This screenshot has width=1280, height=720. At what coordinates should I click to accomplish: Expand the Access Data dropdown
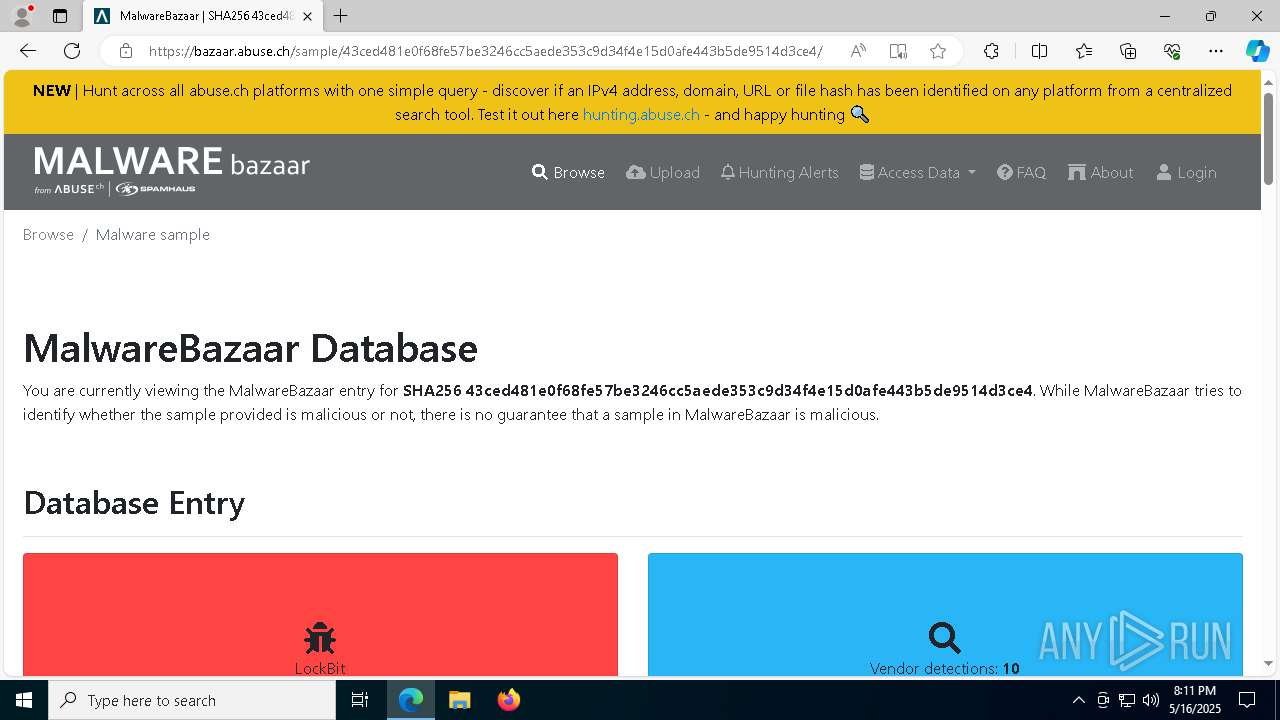pyautogui.click(x=917, y=172)
